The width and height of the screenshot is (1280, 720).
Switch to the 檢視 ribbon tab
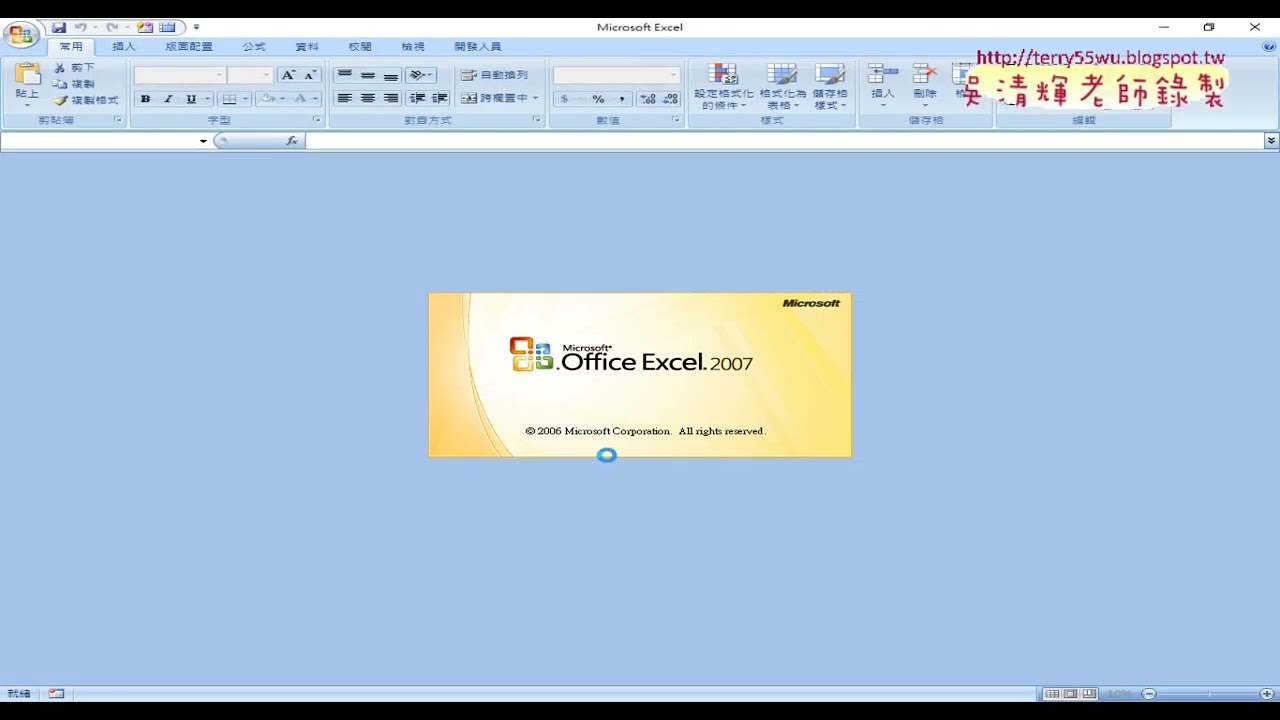(413, 47)
